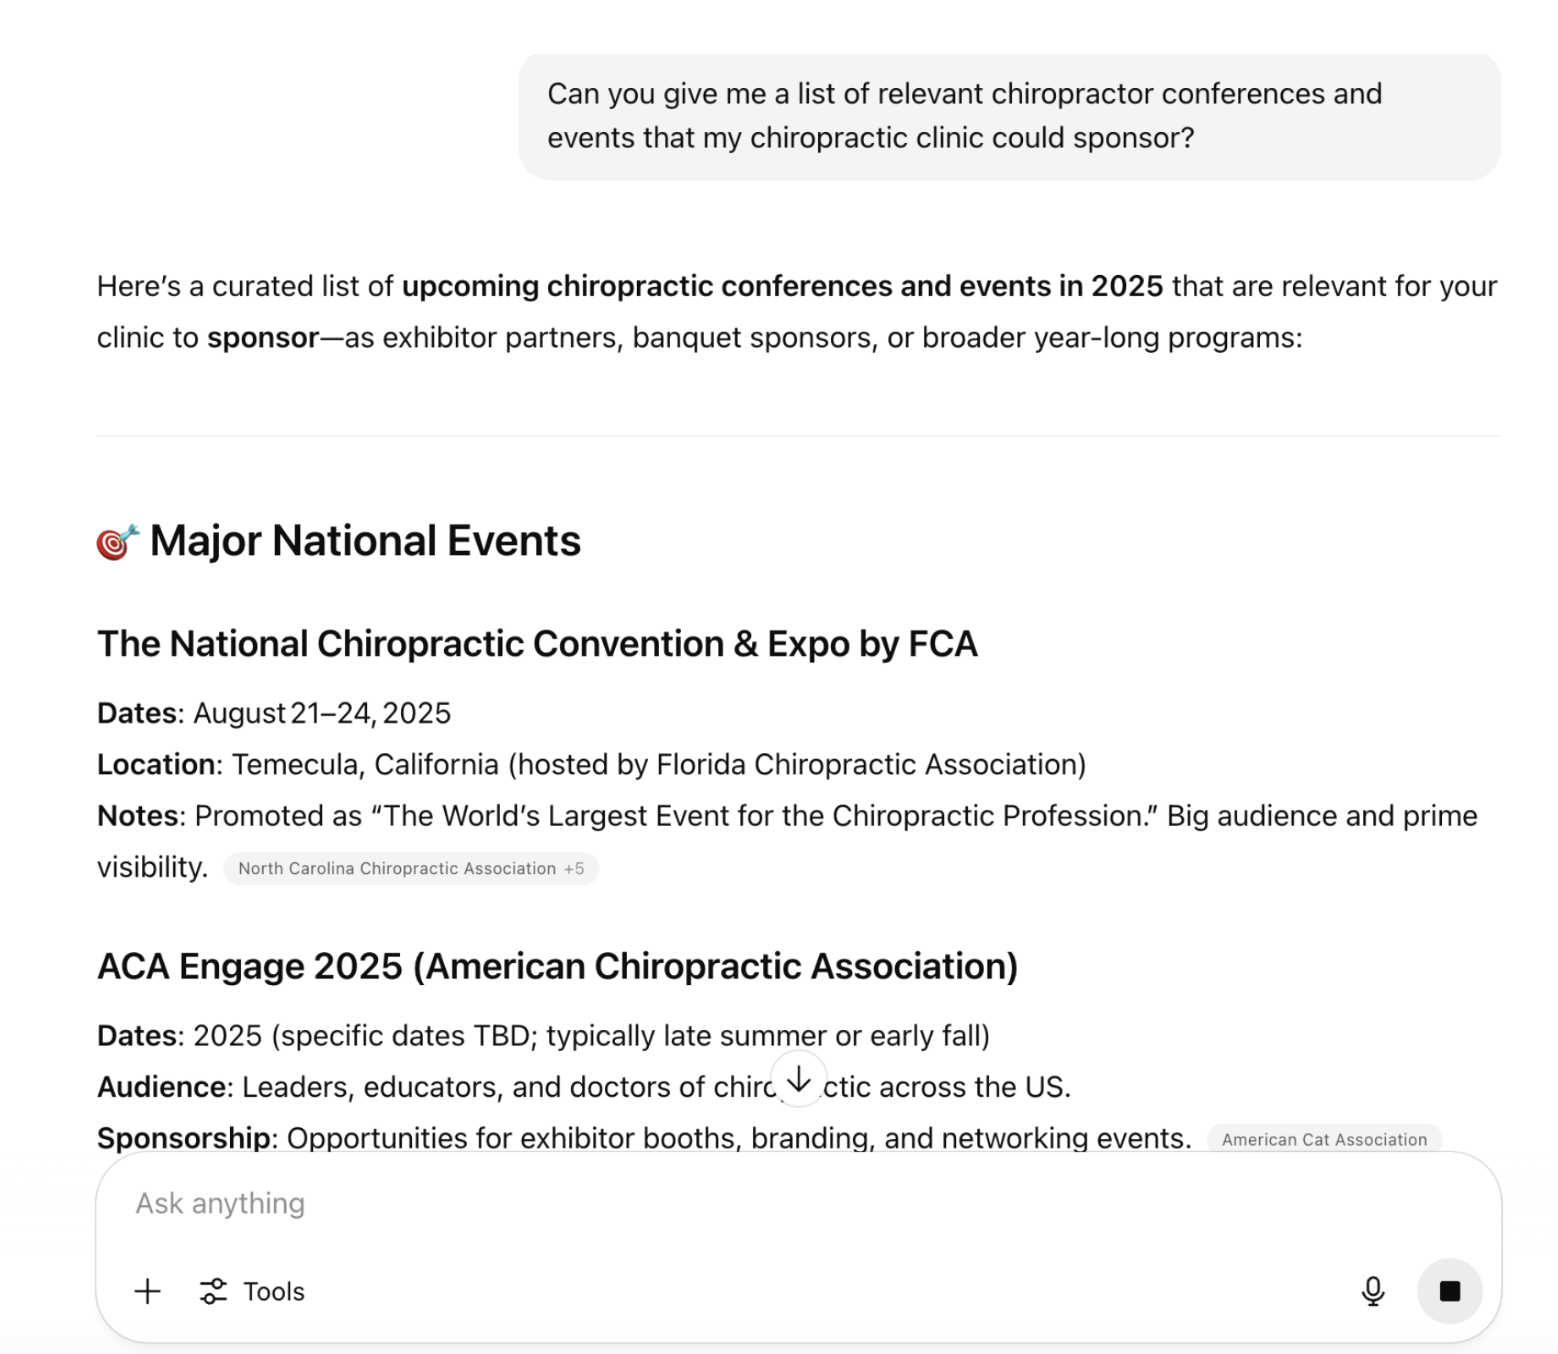The image size is (1558, 1354).
Task: Open the American Cat Association source chip
Action: [x=1323, y=1139]
